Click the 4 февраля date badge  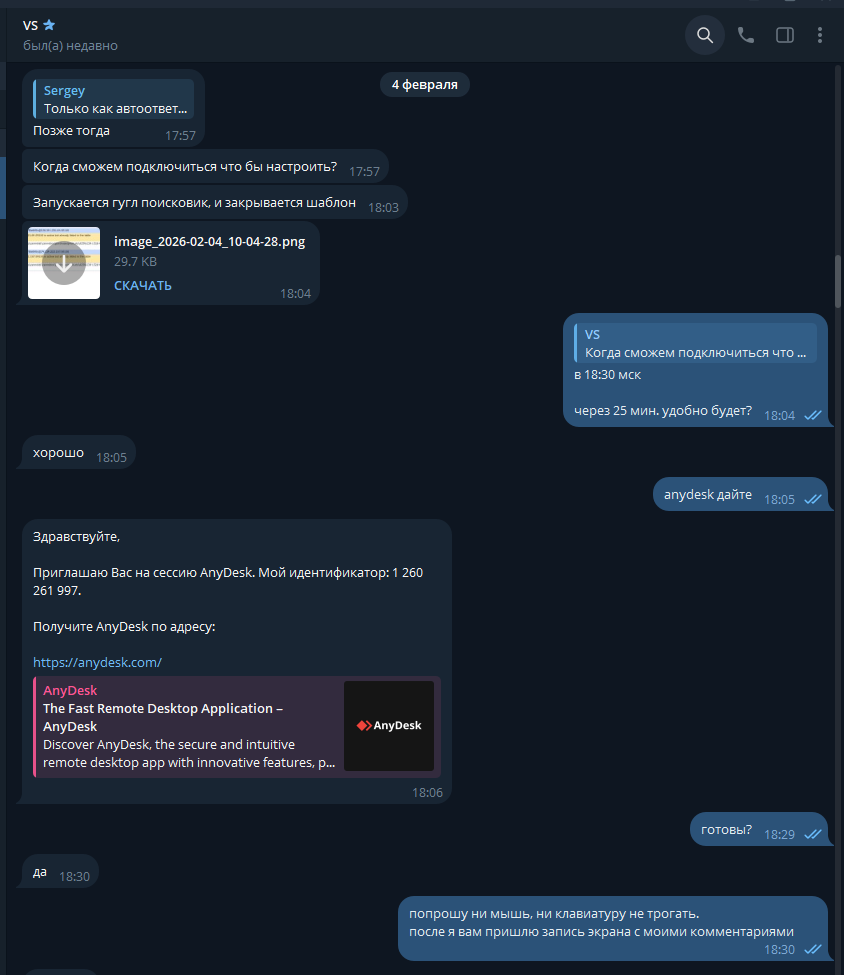(x=424, y=85)
